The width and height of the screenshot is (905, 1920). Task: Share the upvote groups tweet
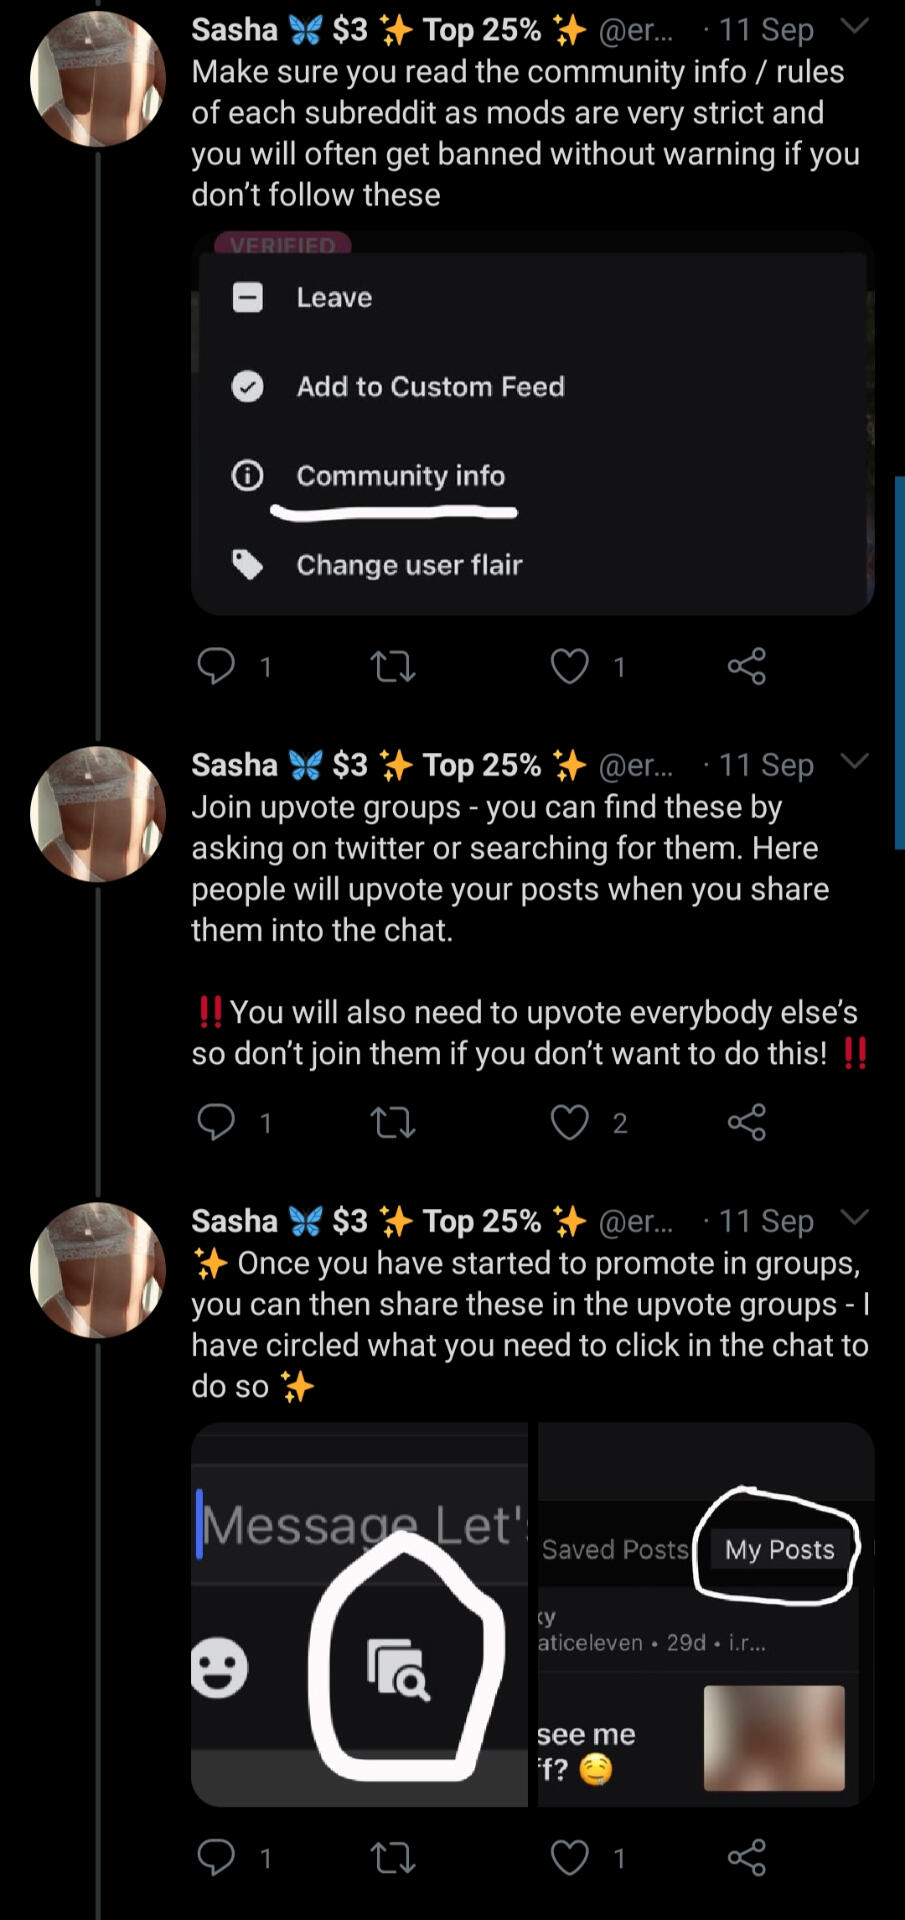(747, 1122)
